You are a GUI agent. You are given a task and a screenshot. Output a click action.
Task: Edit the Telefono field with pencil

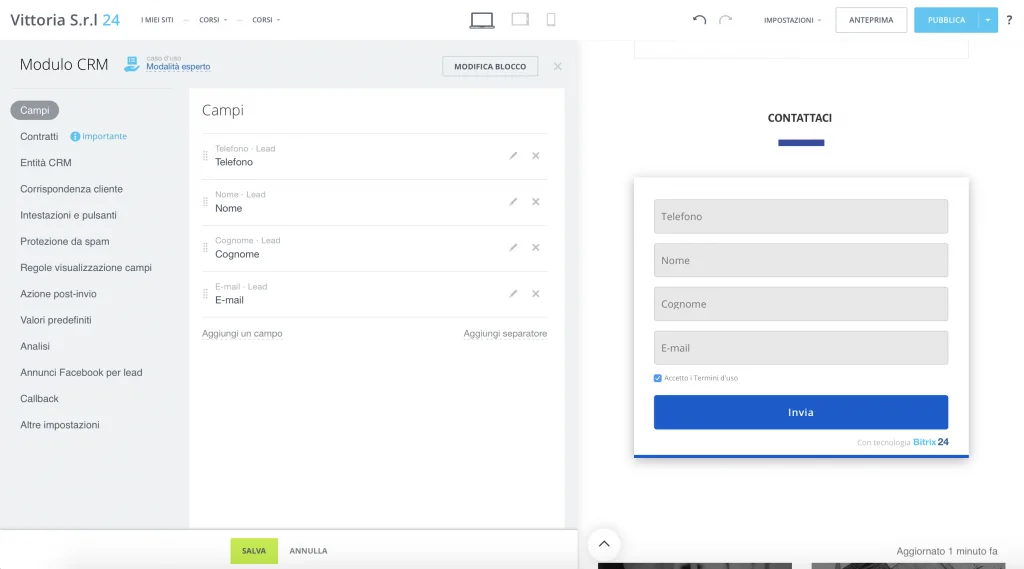513,155
